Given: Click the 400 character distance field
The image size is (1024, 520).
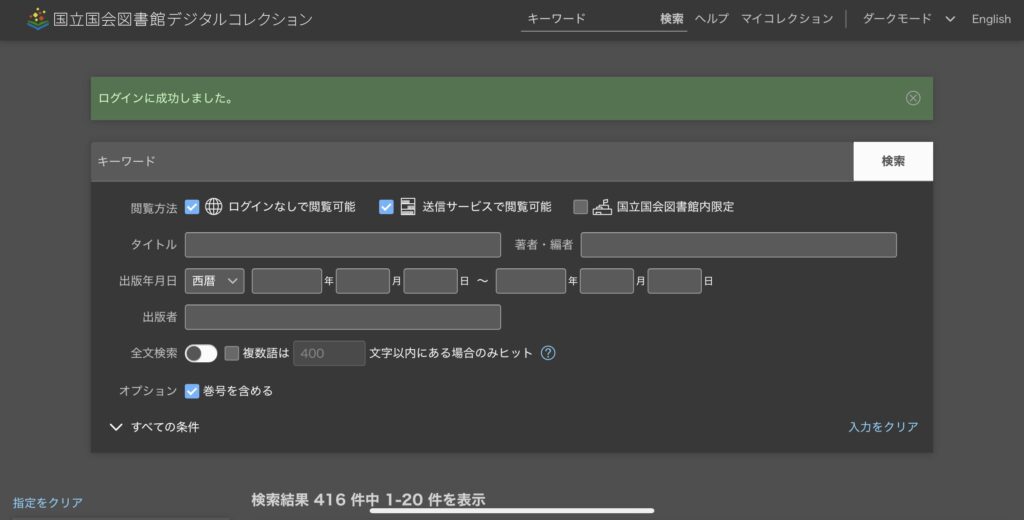Looking at the screenshot, I should pos(329,353).
